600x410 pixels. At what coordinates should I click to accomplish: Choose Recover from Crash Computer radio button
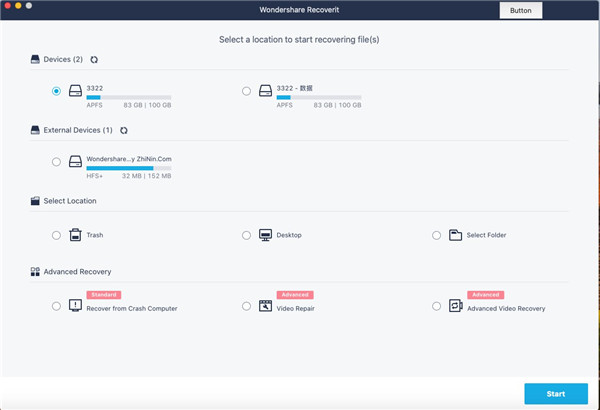[56, 306]
